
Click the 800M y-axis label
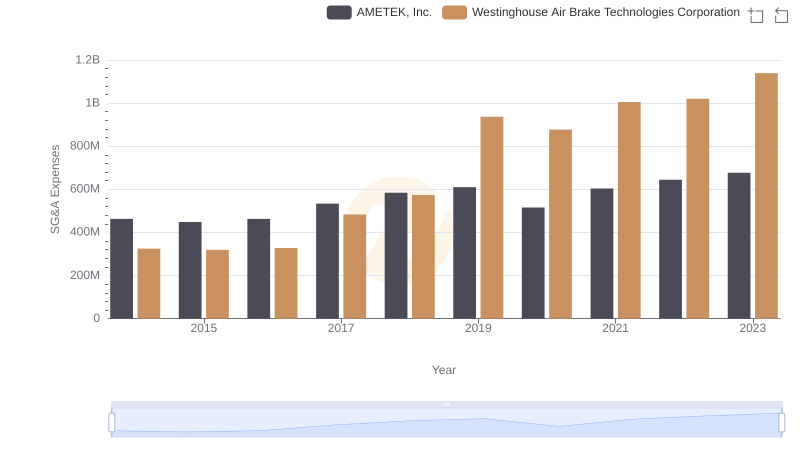pos(85,146)
